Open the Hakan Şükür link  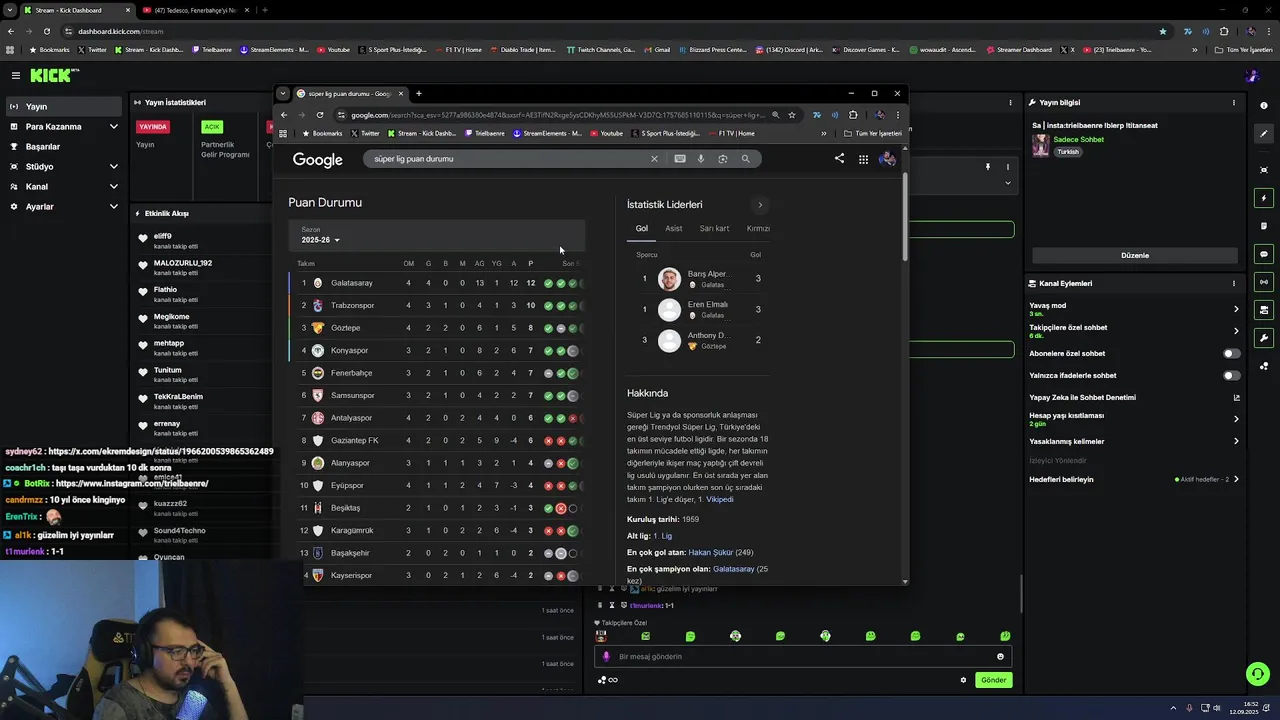(x=711, y=553)
